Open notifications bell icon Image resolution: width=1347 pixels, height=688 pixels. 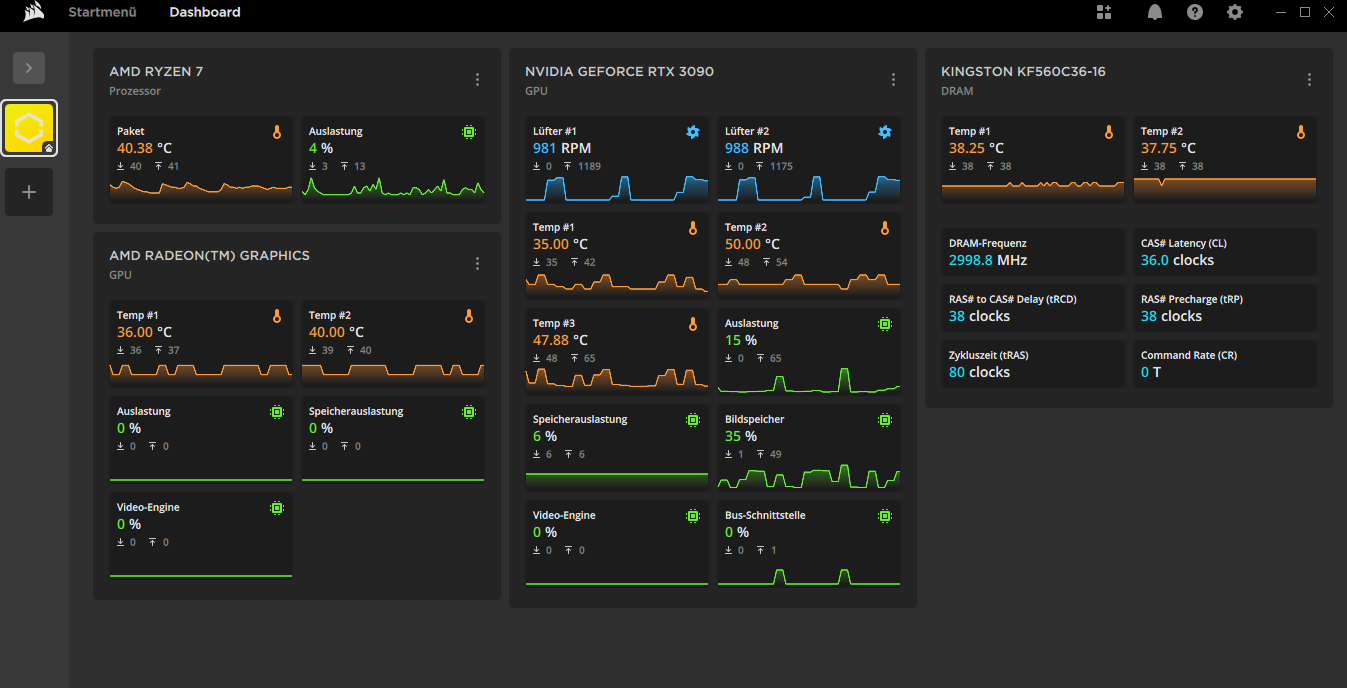[x=1155, y=12]
